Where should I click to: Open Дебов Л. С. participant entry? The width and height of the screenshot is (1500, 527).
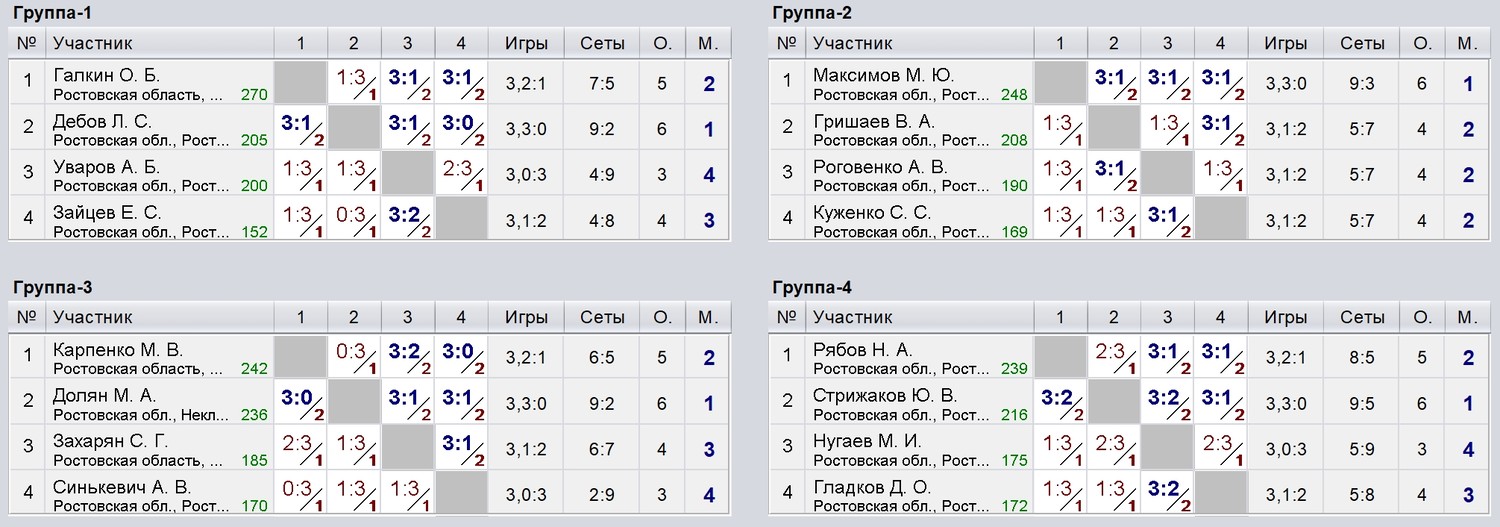pyautogui.click(x=160, y=129)
